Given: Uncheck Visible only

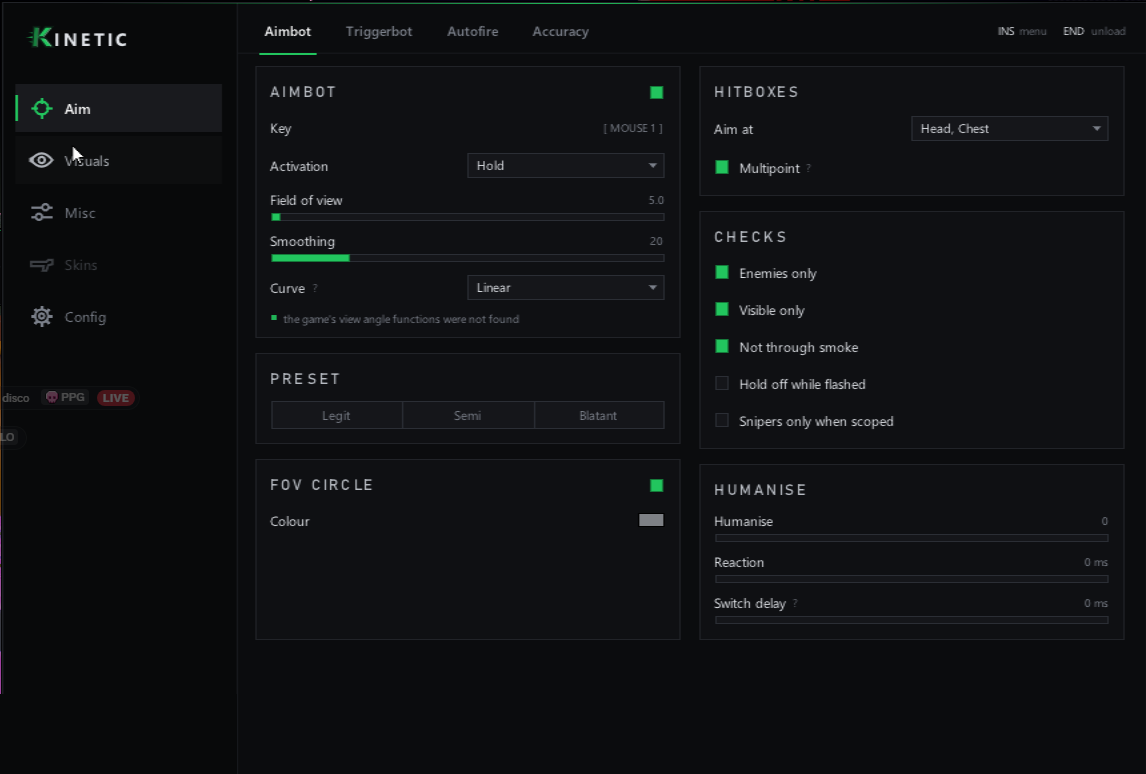Looking at the screenshot, I should (721, 309).
